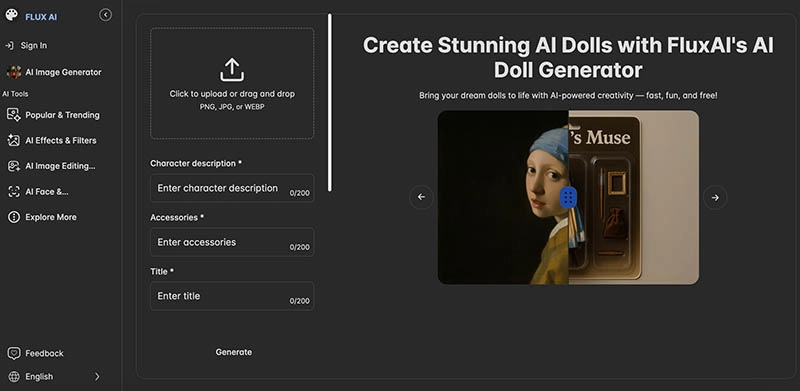Click the original painting side of image
This screenshot has width=800, height=391.
(503, 198)
